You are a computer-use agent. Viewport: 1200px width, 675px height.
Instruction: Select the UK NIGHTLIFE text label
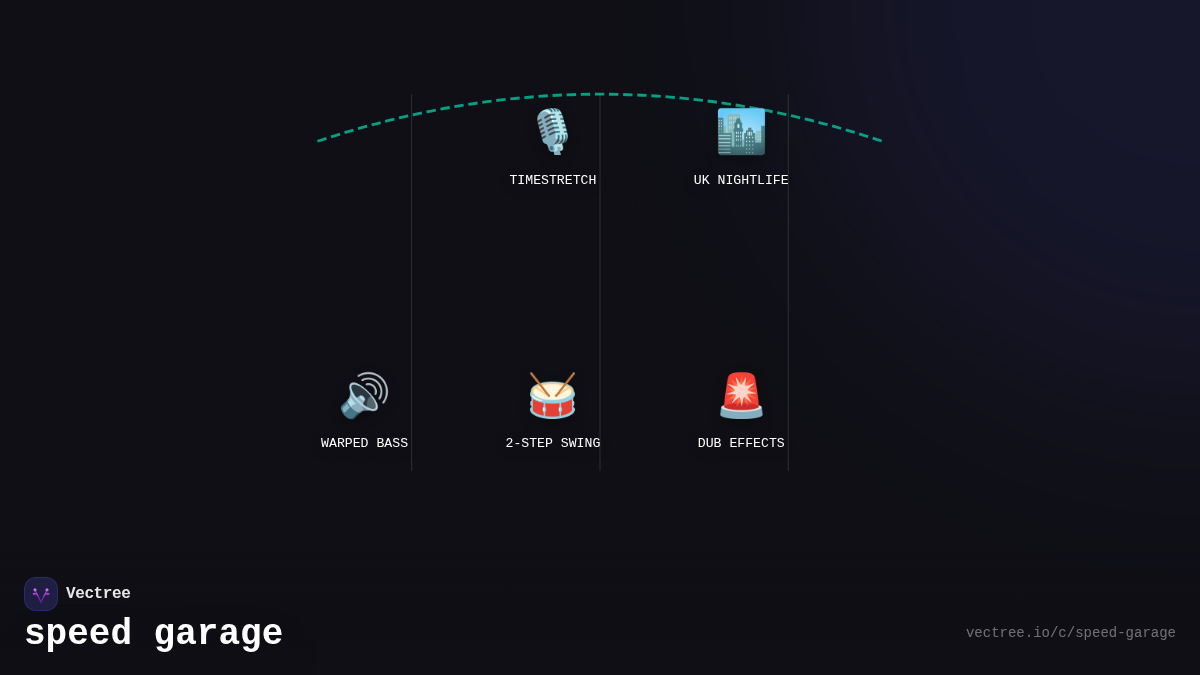[x=741, y=181]
